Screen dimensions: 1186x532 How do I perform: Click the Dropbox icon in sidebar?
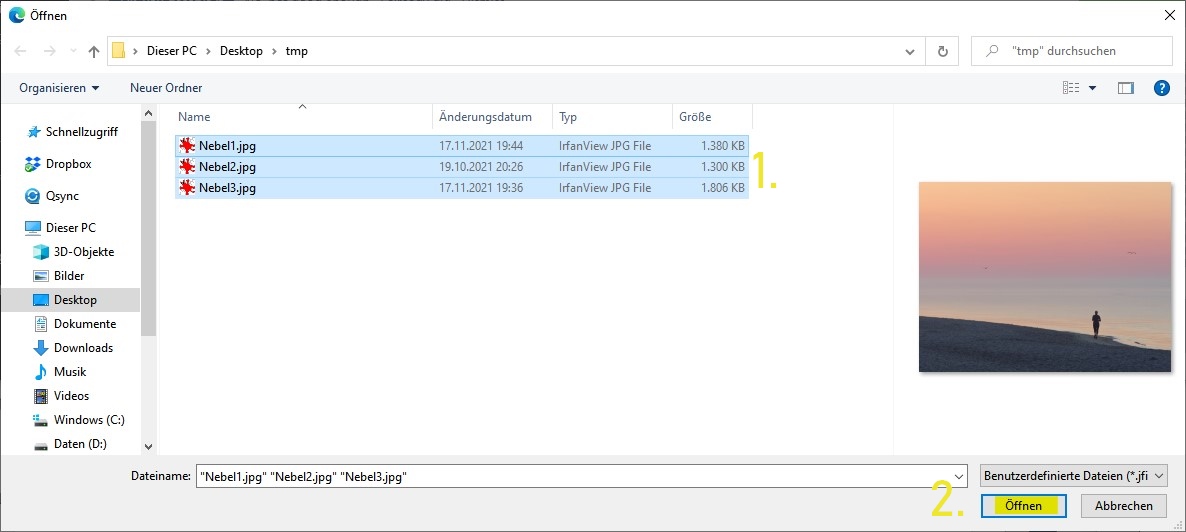pyautogui.click(x=33, y=164)
